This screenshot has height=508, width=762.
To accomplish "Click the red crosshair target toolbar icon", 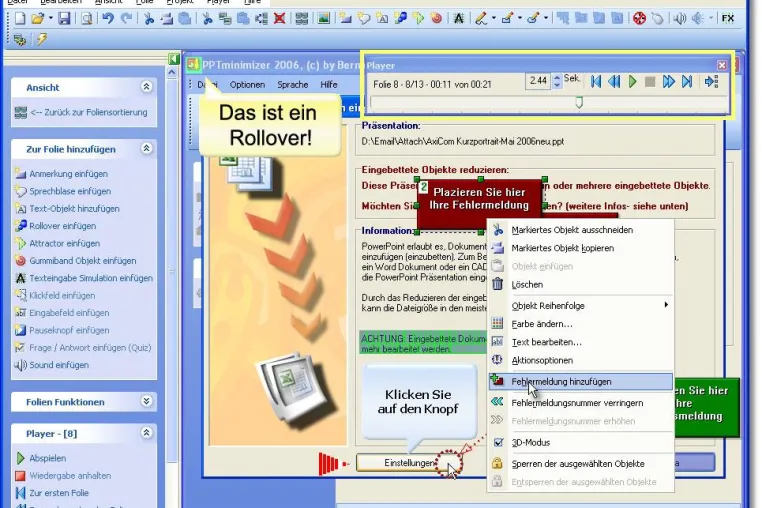I will pos(640,18).
